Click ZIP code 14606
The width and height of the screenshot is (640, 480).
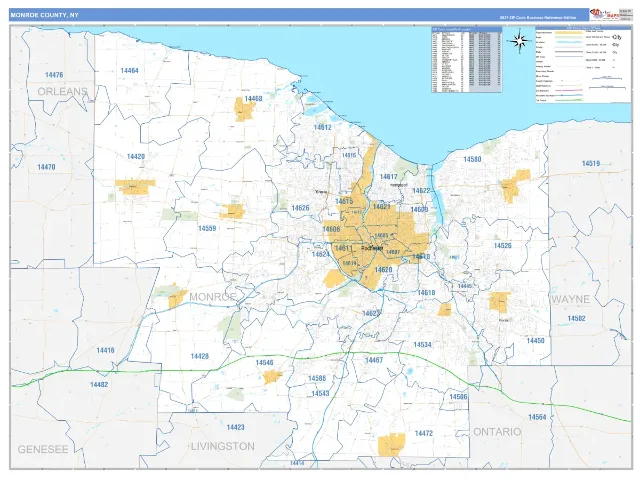pyautogui.click(x=331, y=229)
